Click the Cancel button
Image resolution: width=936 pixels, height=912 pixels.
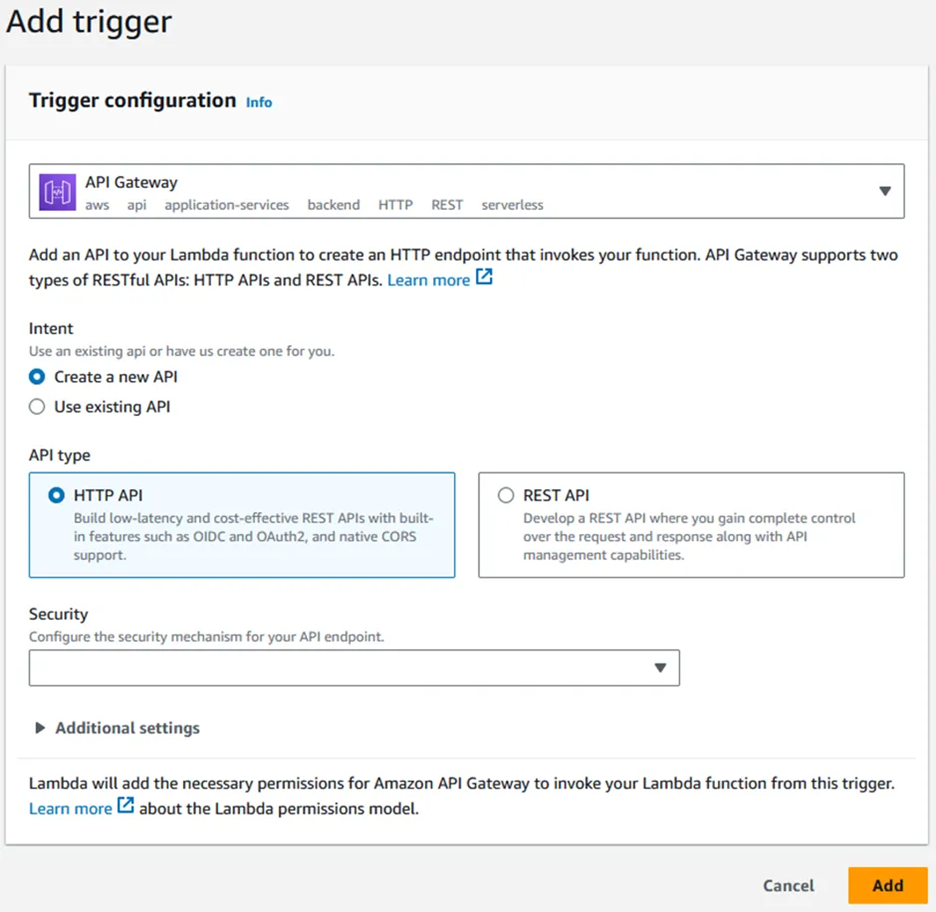tap(788, 886)
